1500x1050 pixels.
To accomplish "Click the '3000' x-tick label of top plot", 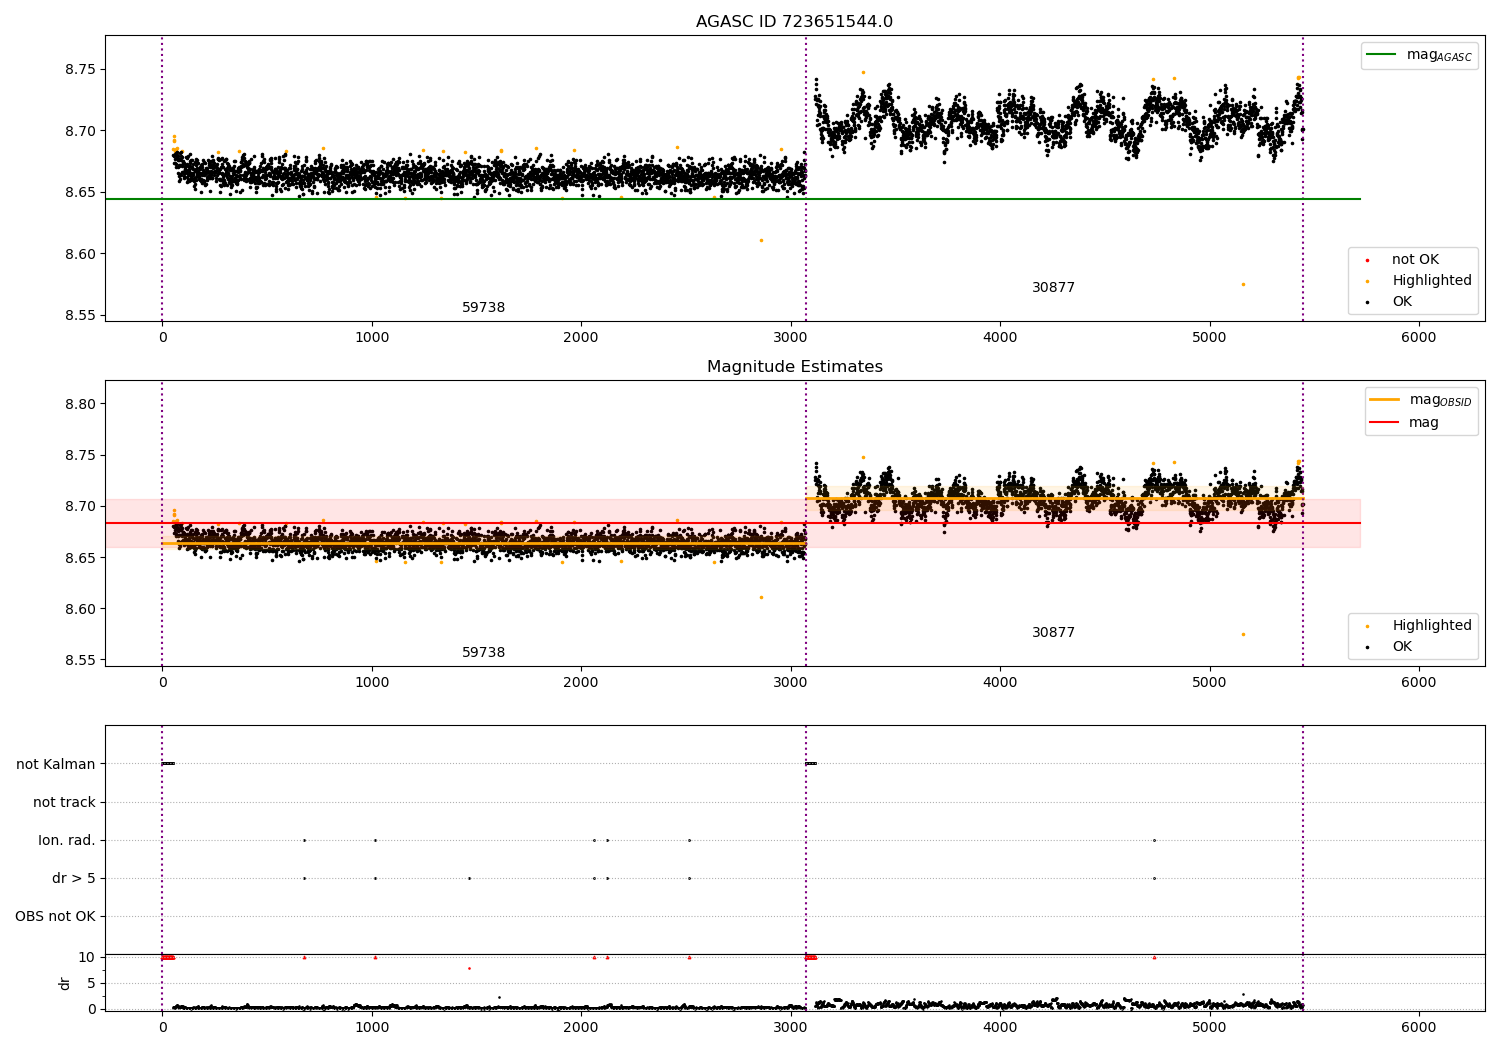I will click(x=790, y=338).
